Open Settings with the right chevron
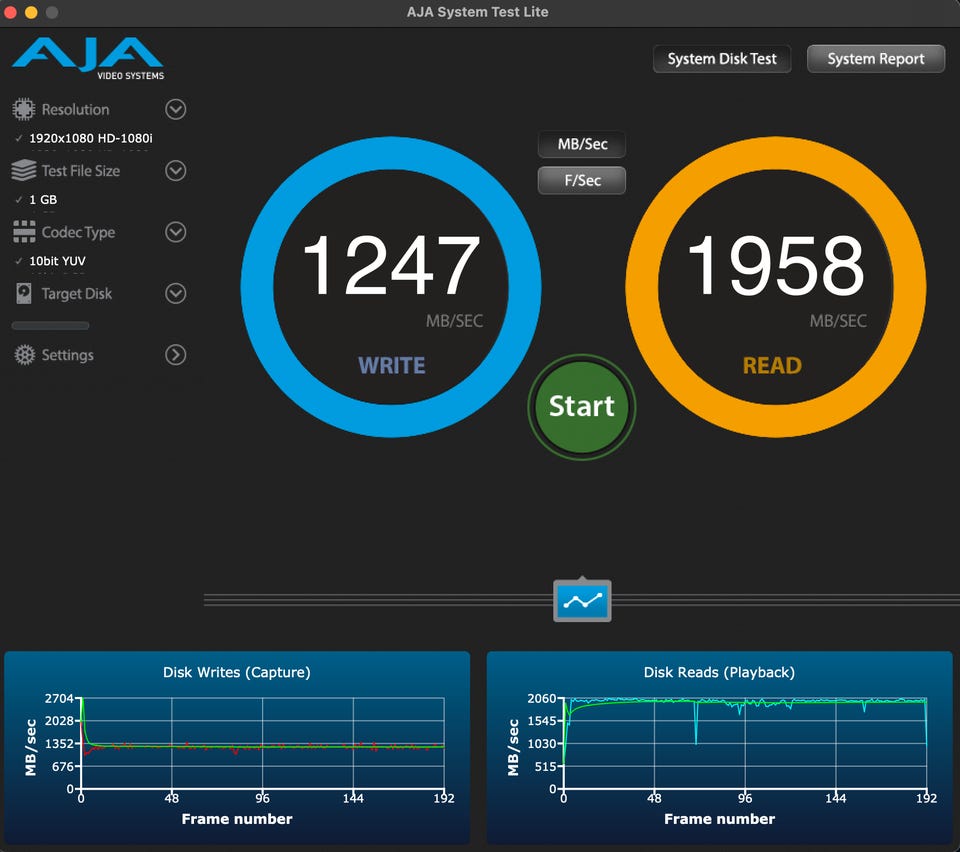 point(176,355)
